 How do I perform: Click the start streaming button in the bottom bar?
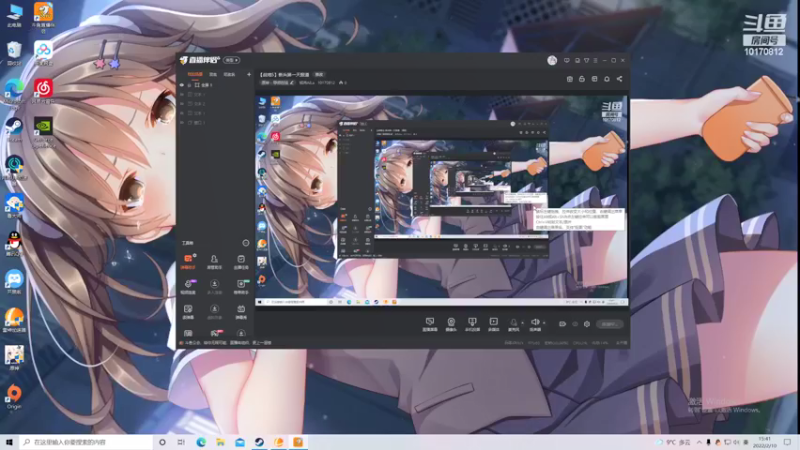(610, 324)
